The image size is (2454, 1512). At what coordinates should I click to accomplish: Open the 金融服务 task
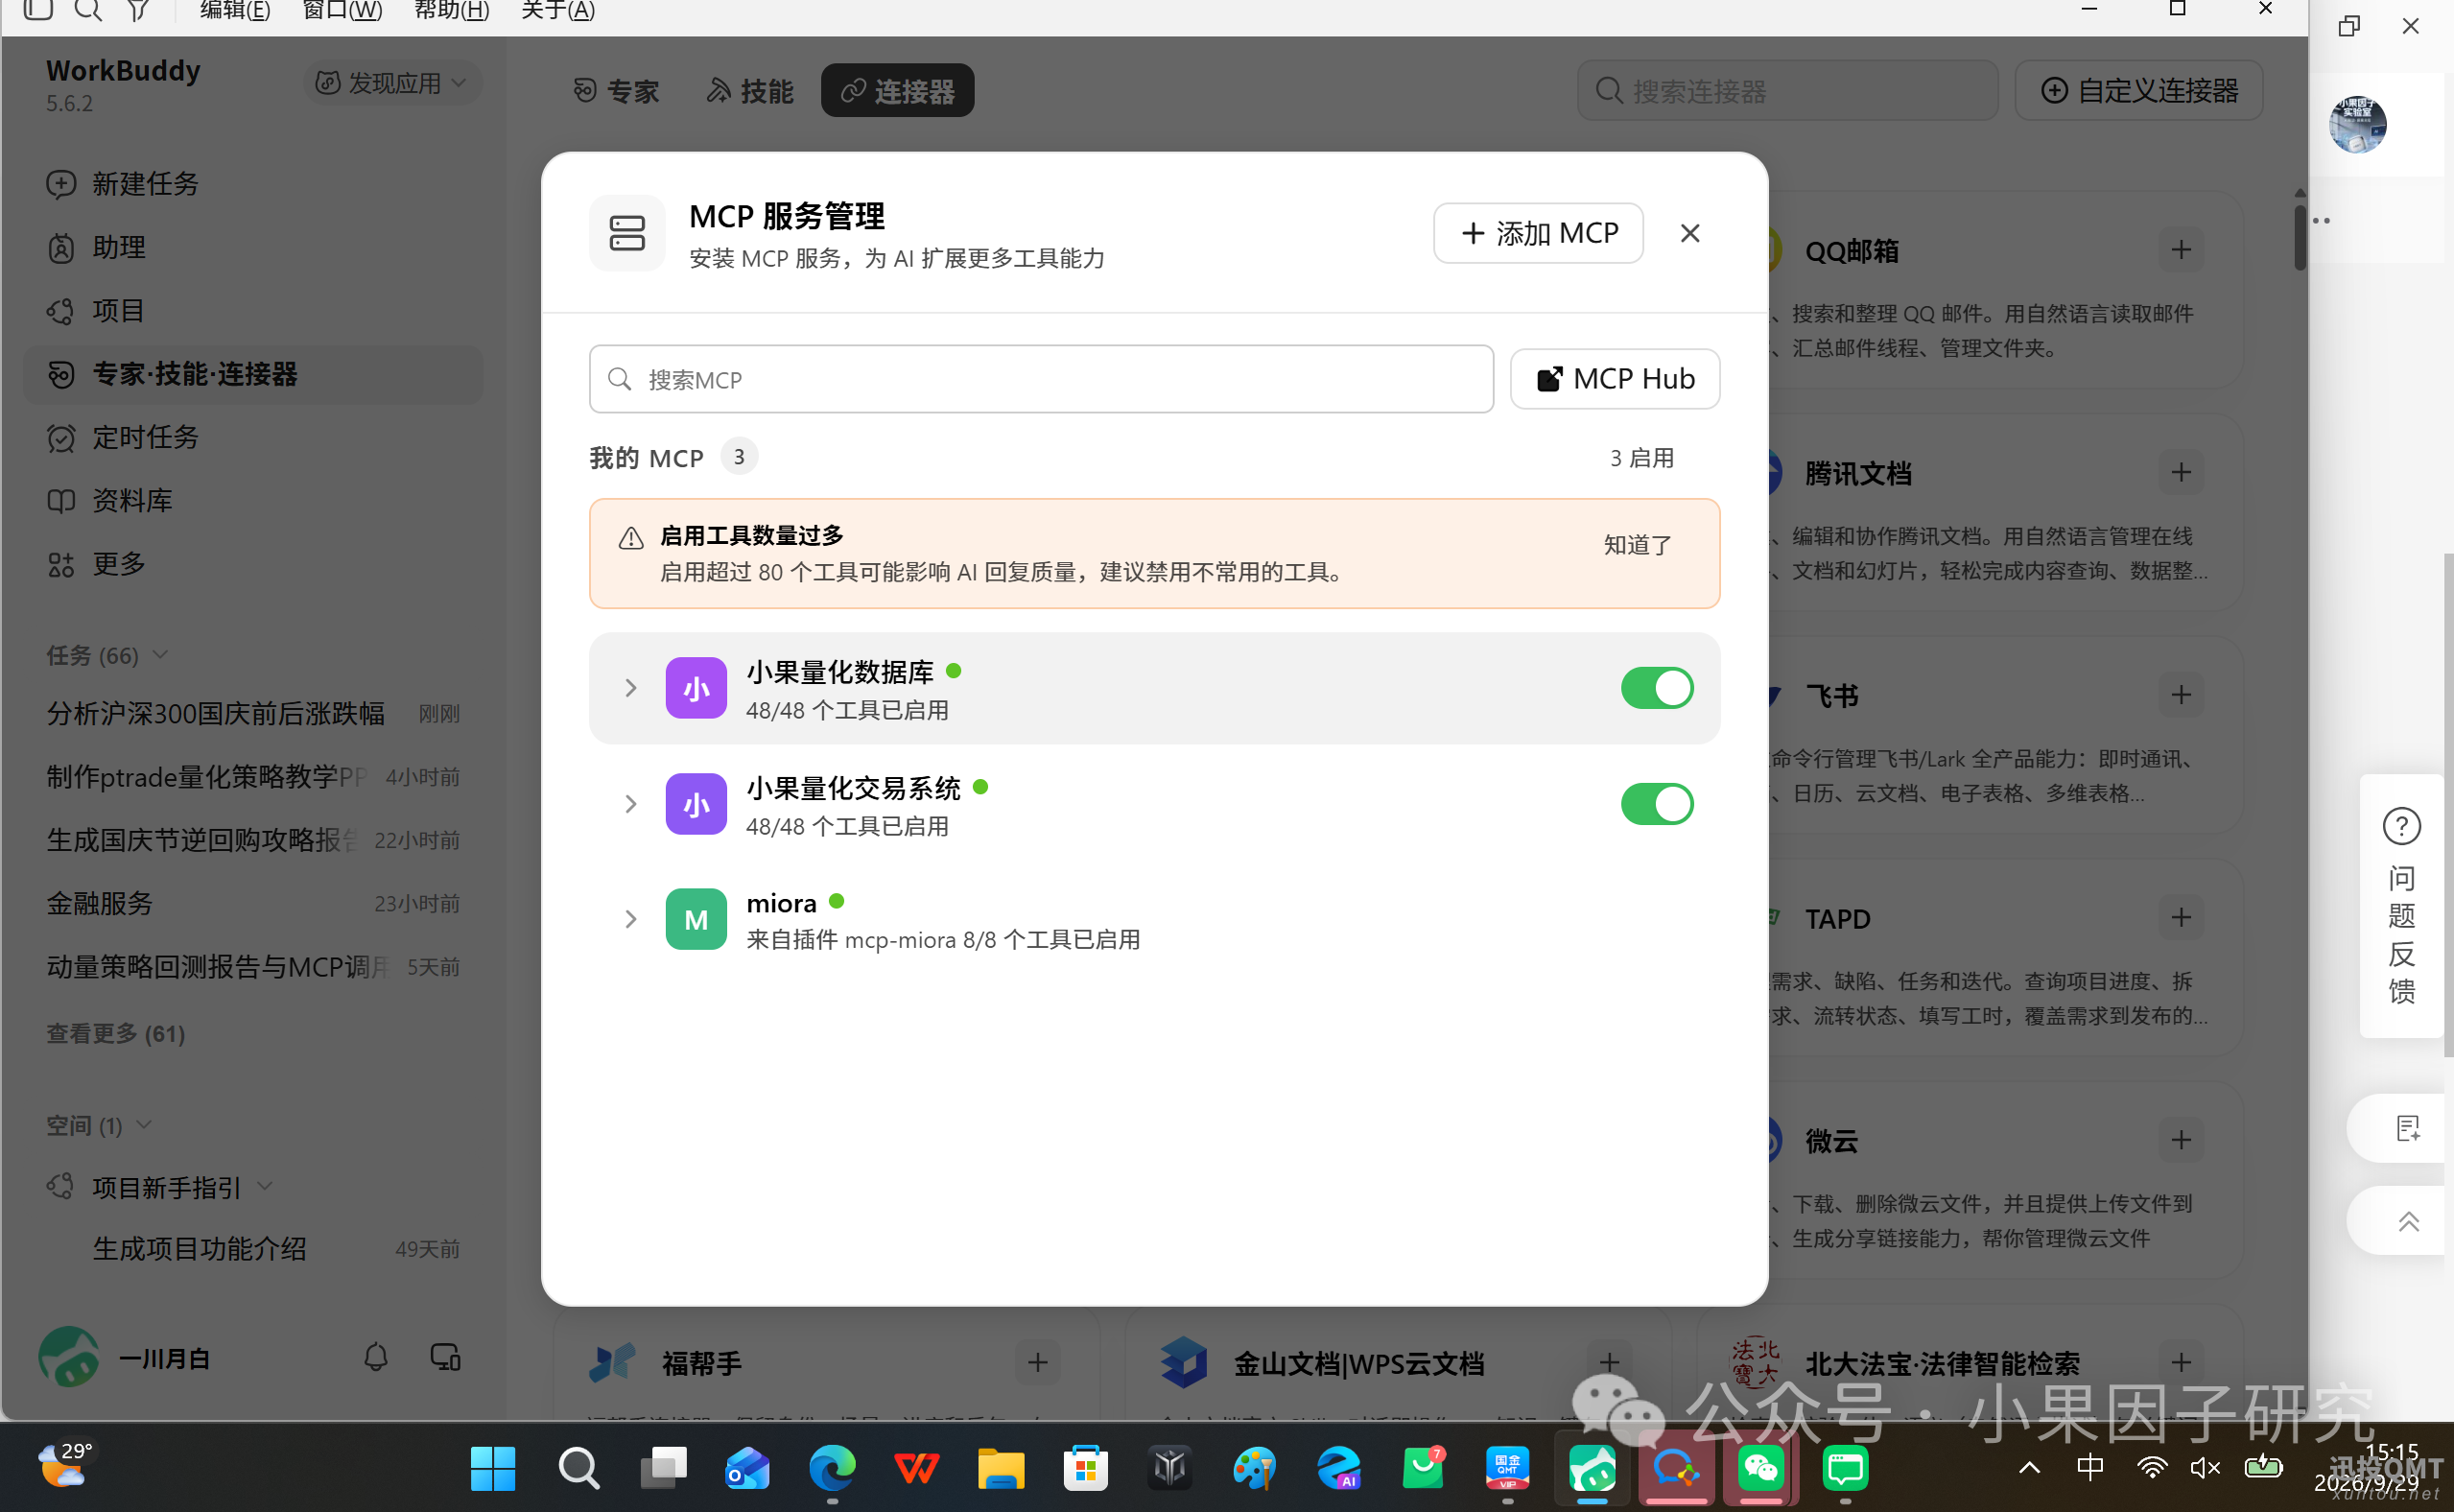coord(253,904)
